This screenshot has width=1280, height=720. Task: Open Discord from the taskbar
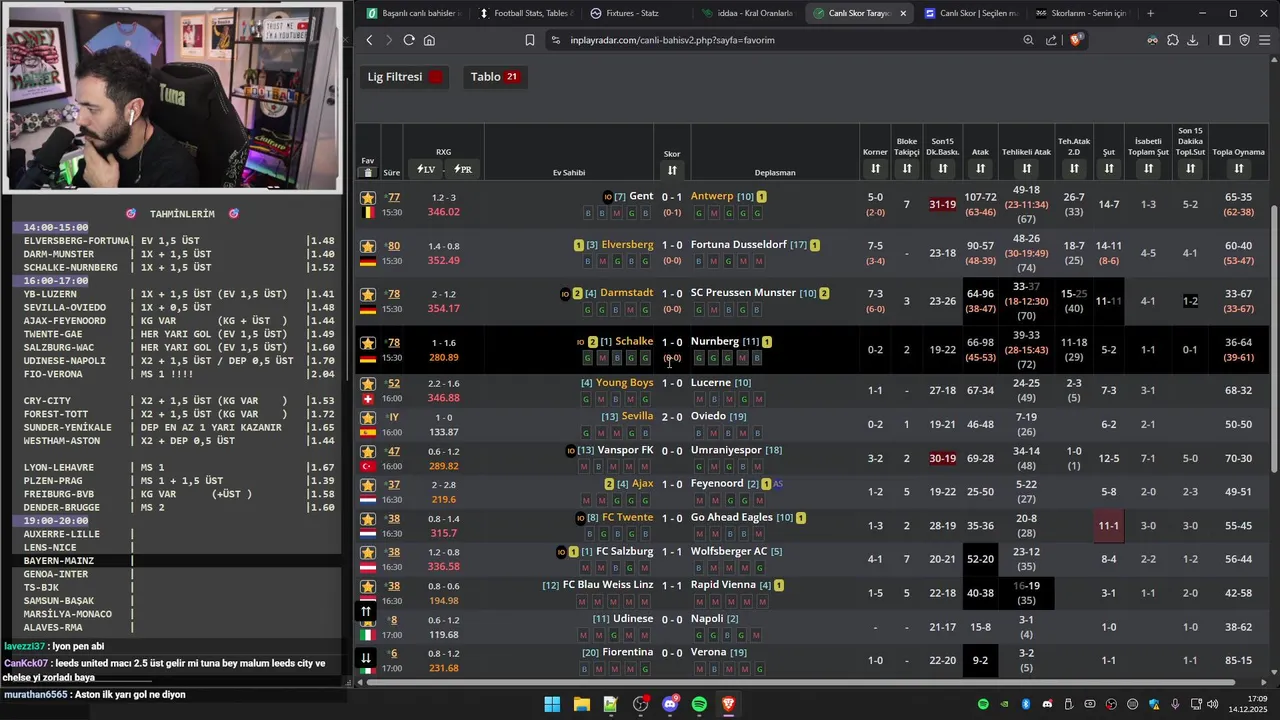(670, 704)
